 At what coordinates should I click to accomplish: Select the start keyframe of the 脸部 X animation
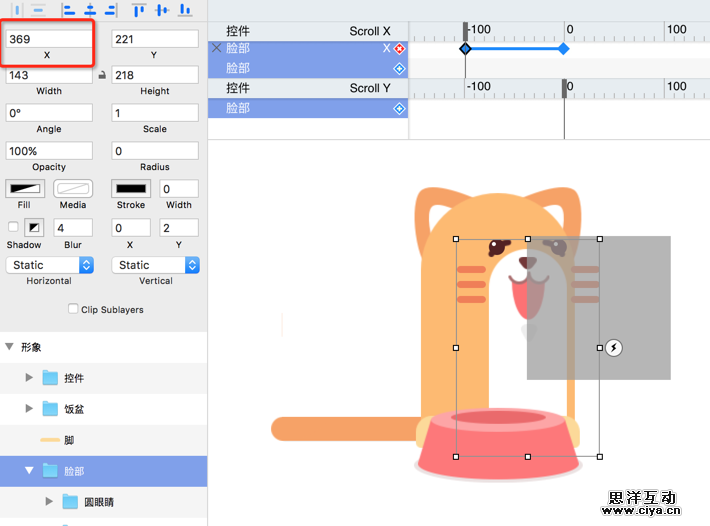point(465,49)
